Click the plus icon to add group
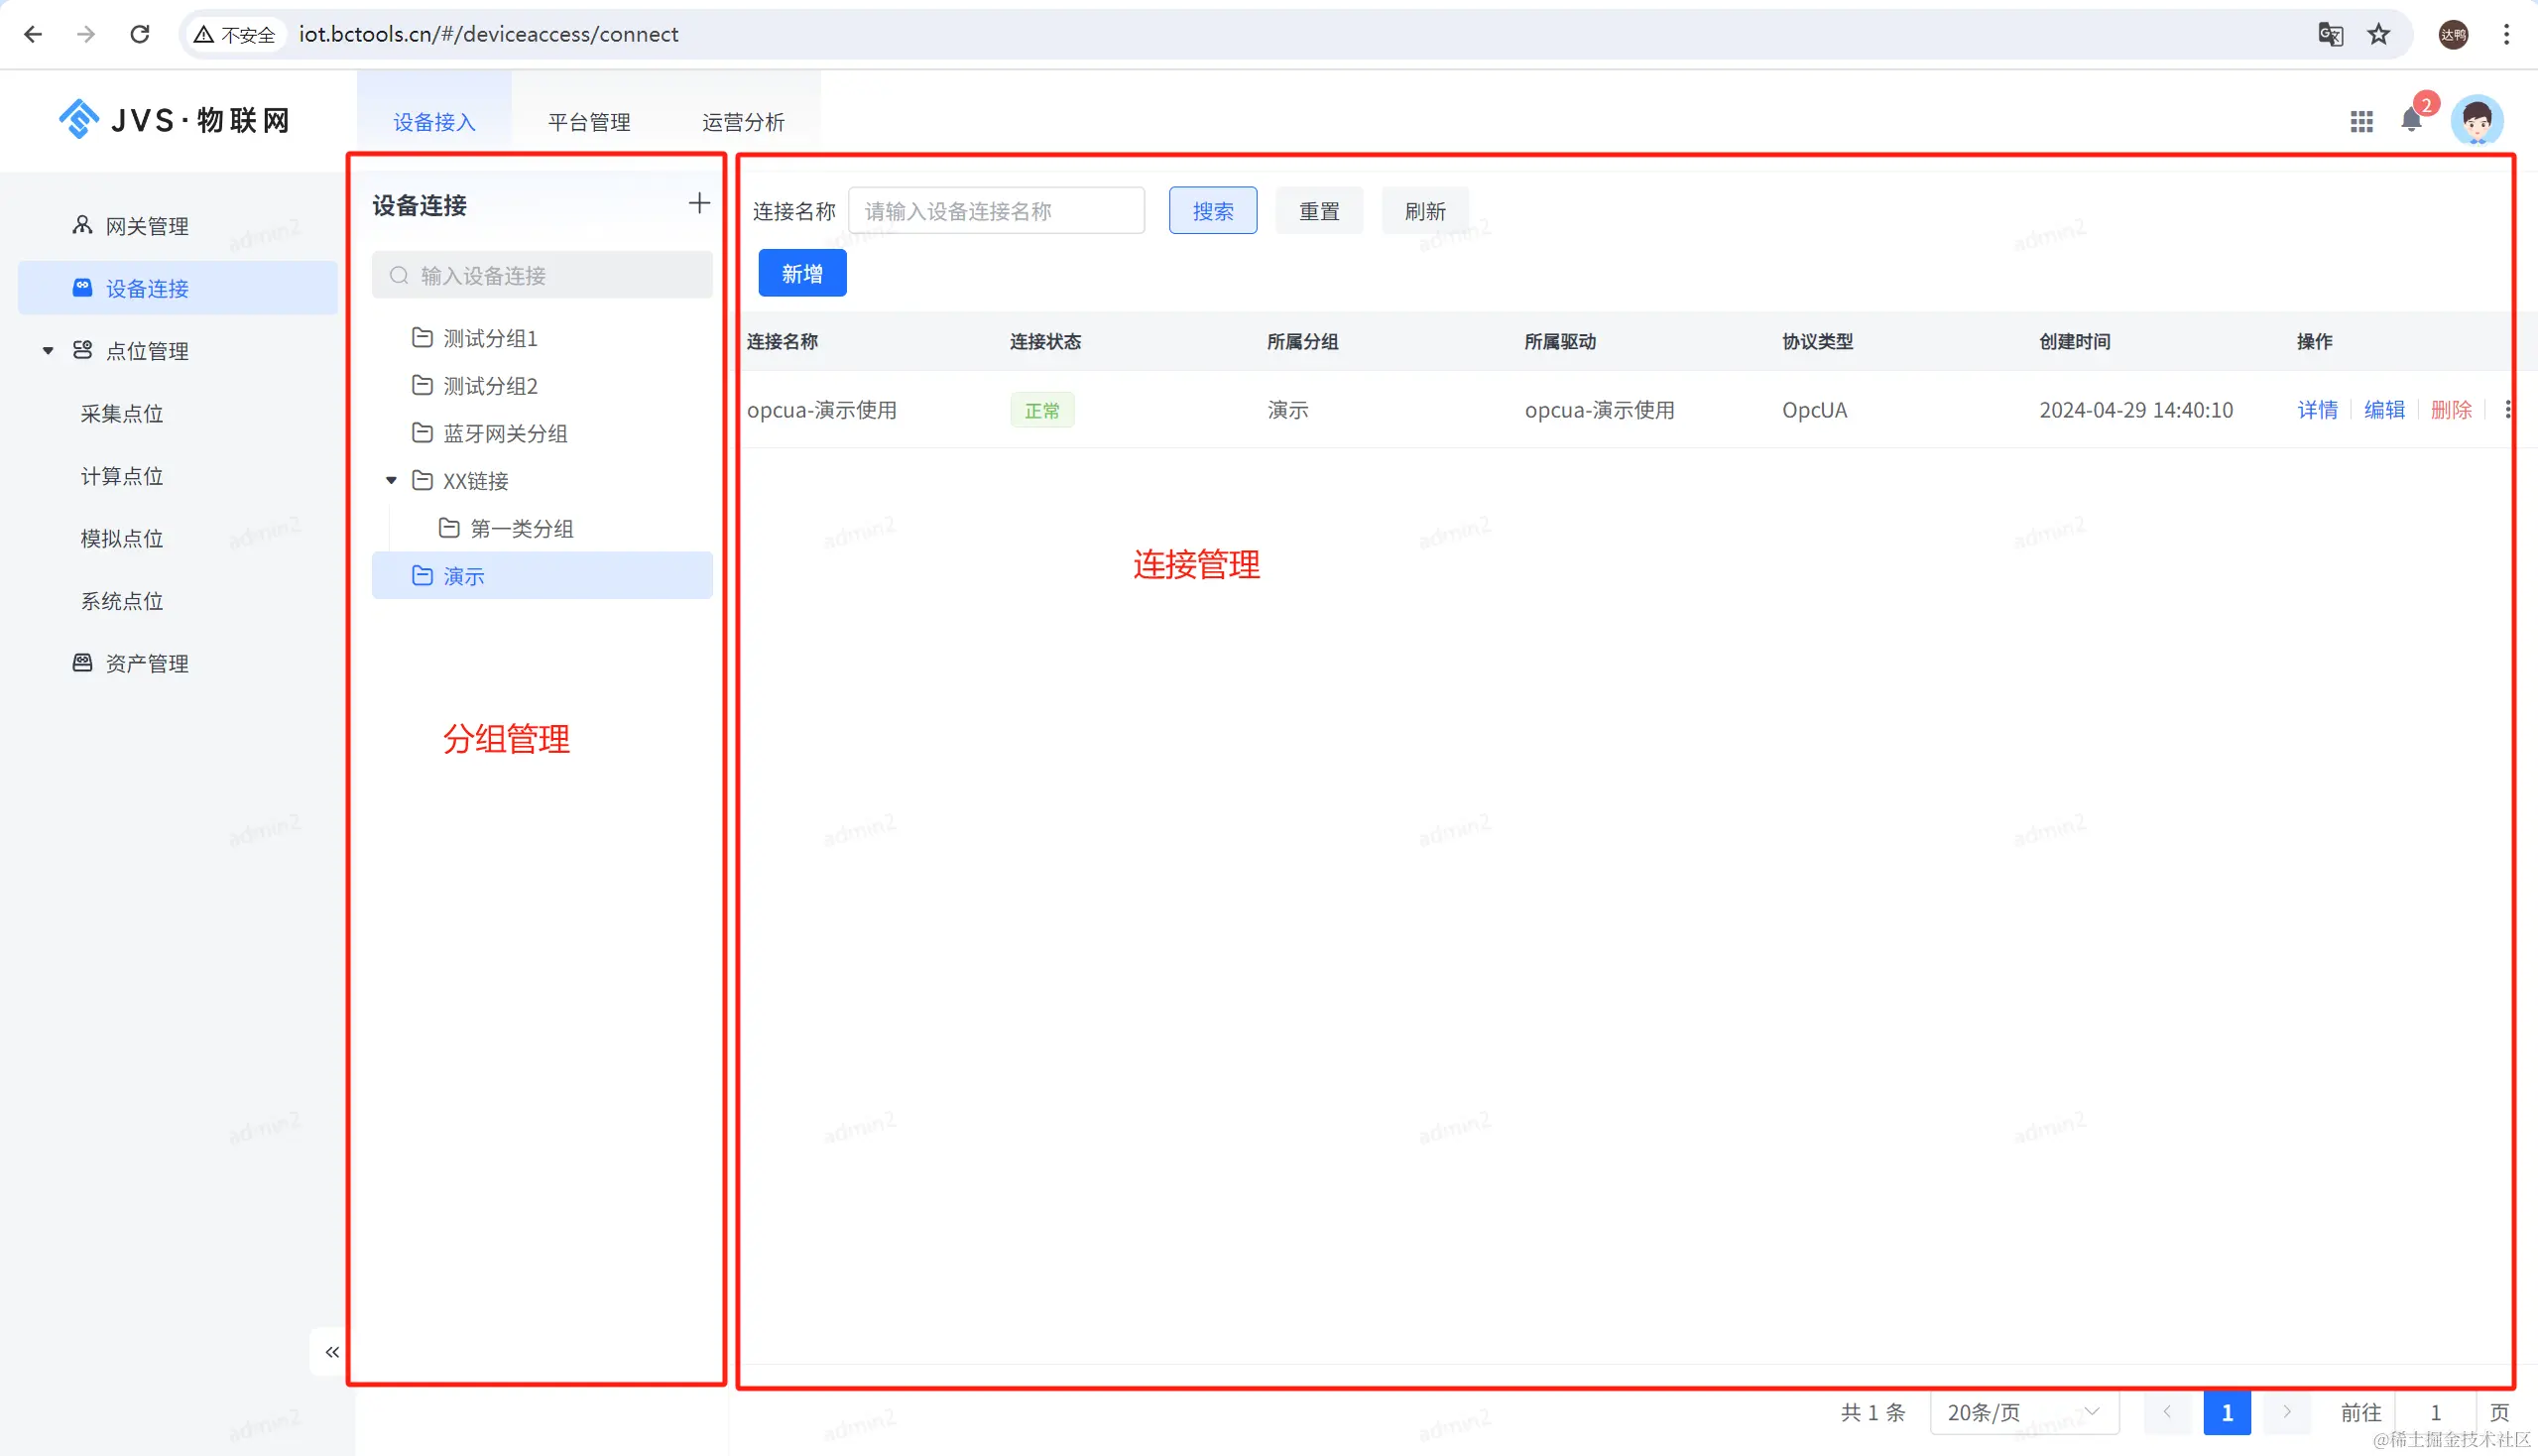The height and width of the screenshot is (1456, 2538). 699,204
